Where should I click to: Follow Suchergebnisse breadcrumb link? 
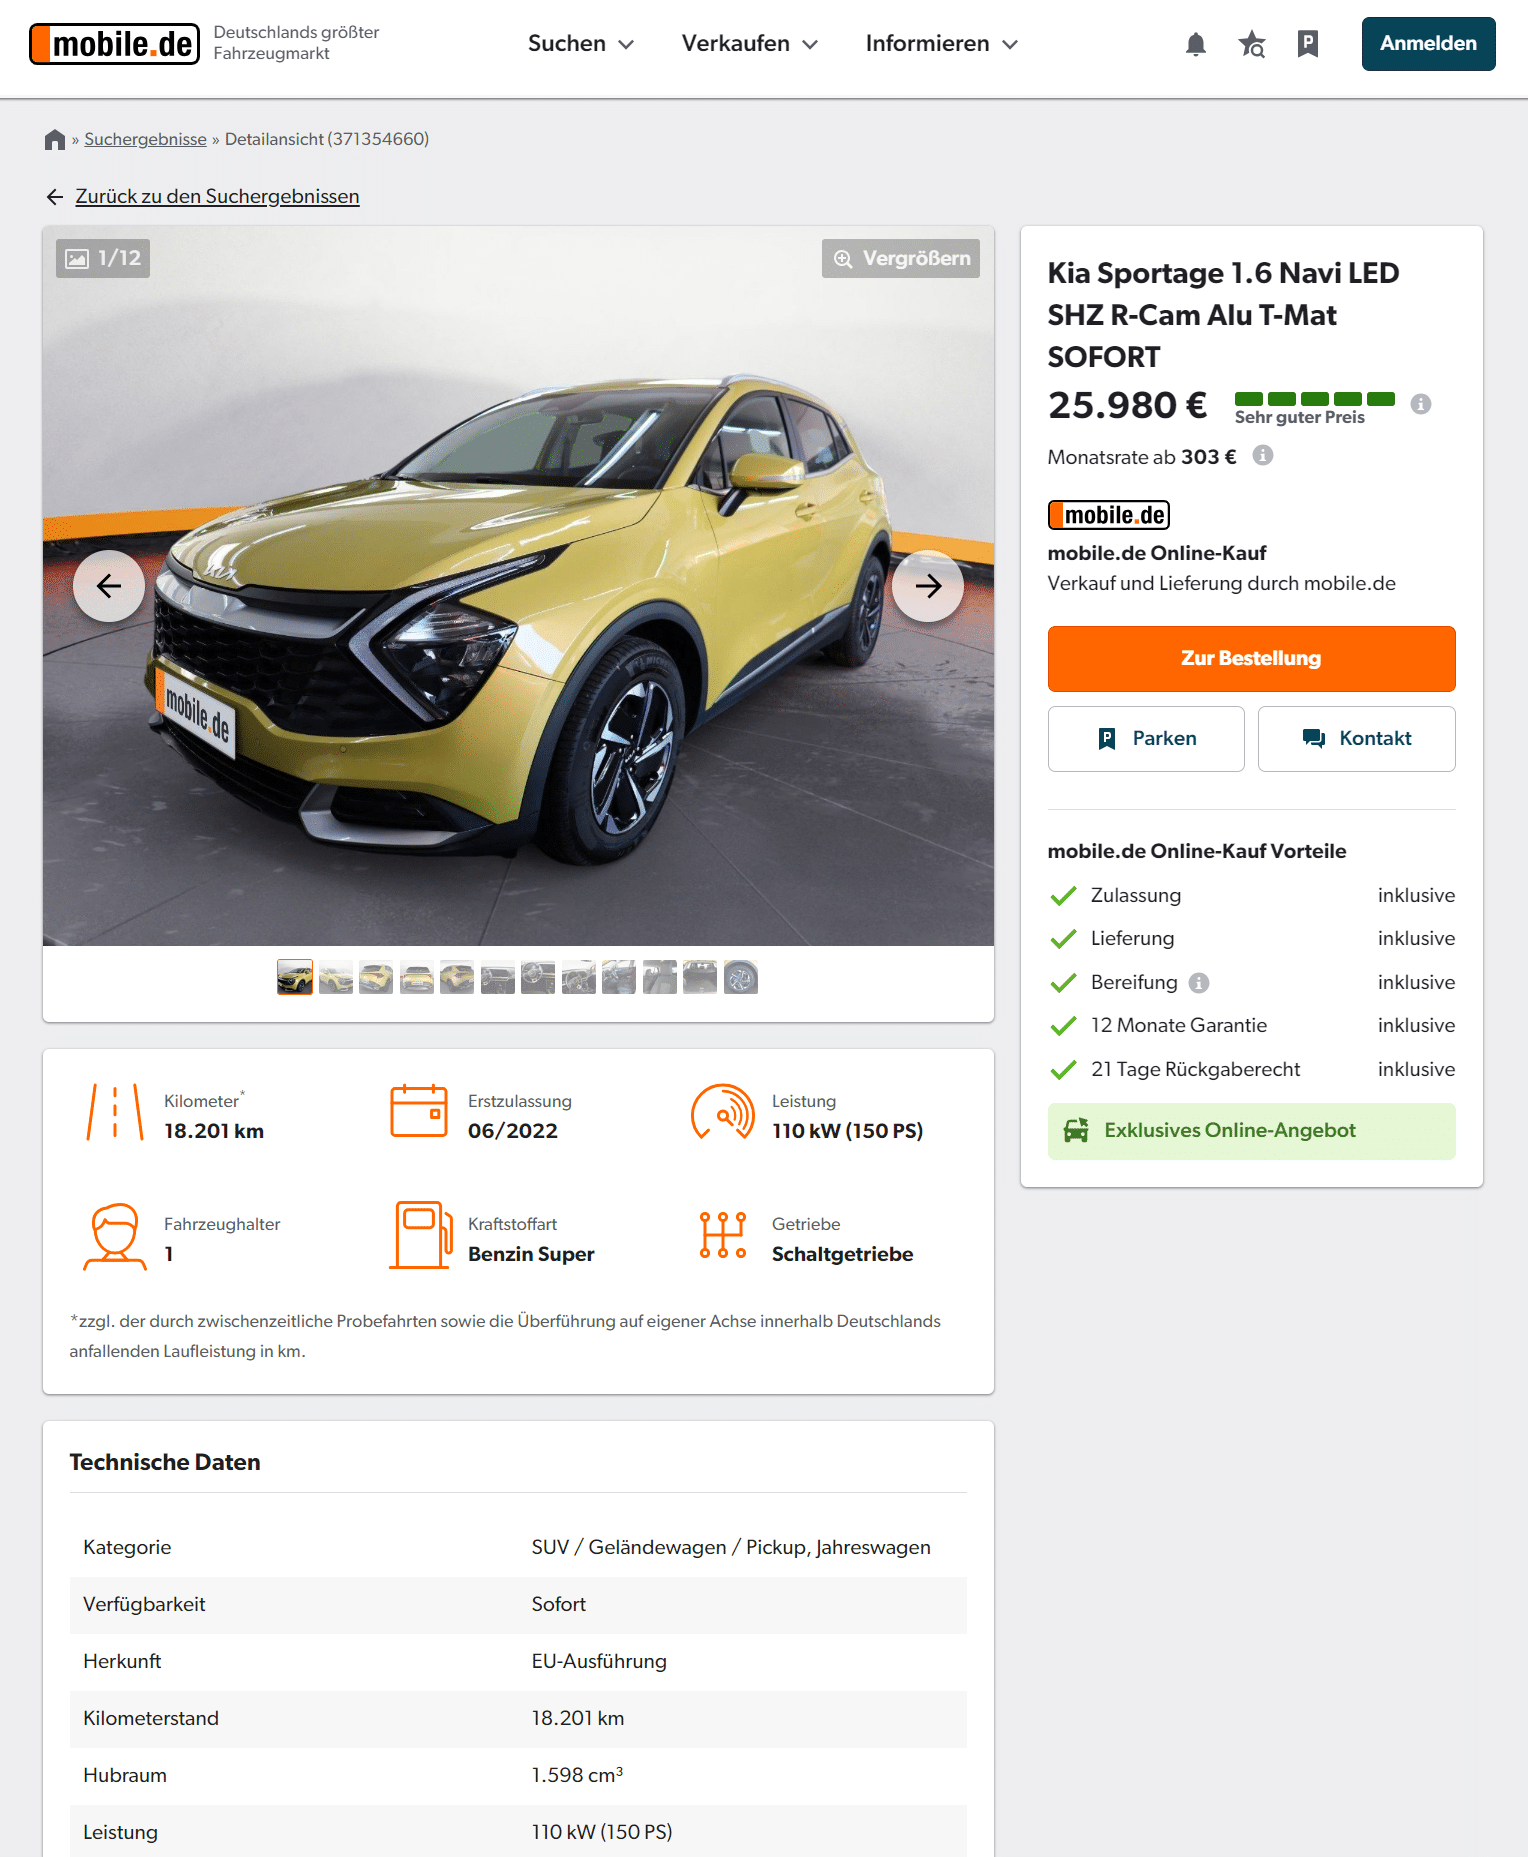coord(145,140)
